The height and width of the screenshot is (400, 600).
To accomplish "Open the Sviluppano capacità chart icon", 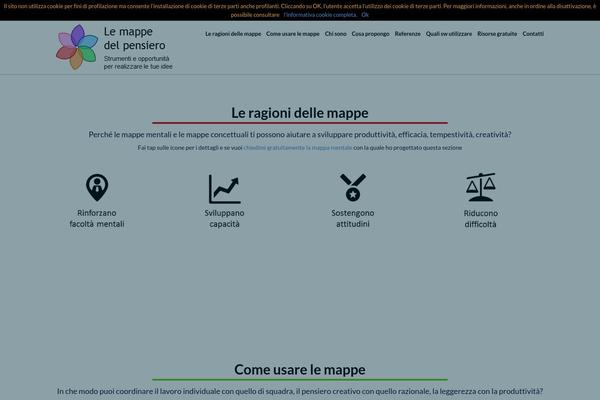I will (x=225, y=189).
